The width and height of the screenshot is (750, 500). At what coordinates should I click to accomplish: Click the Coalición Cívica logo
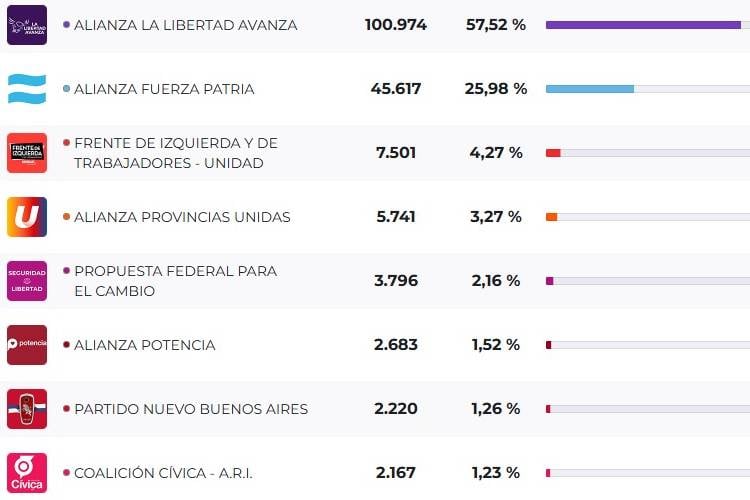click(27, 472)
